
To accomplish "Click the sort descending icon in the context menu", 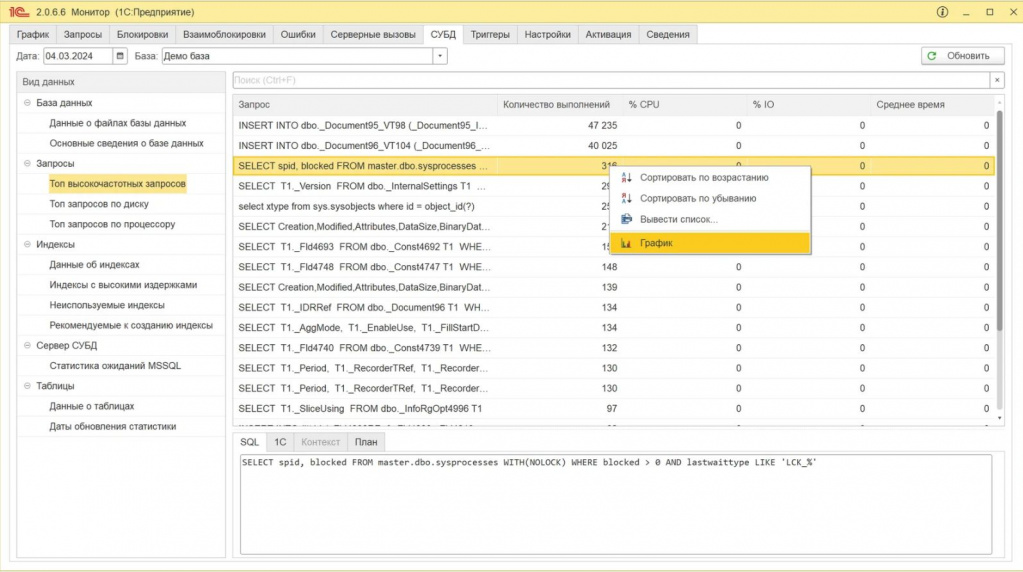I will click(626, 198).
